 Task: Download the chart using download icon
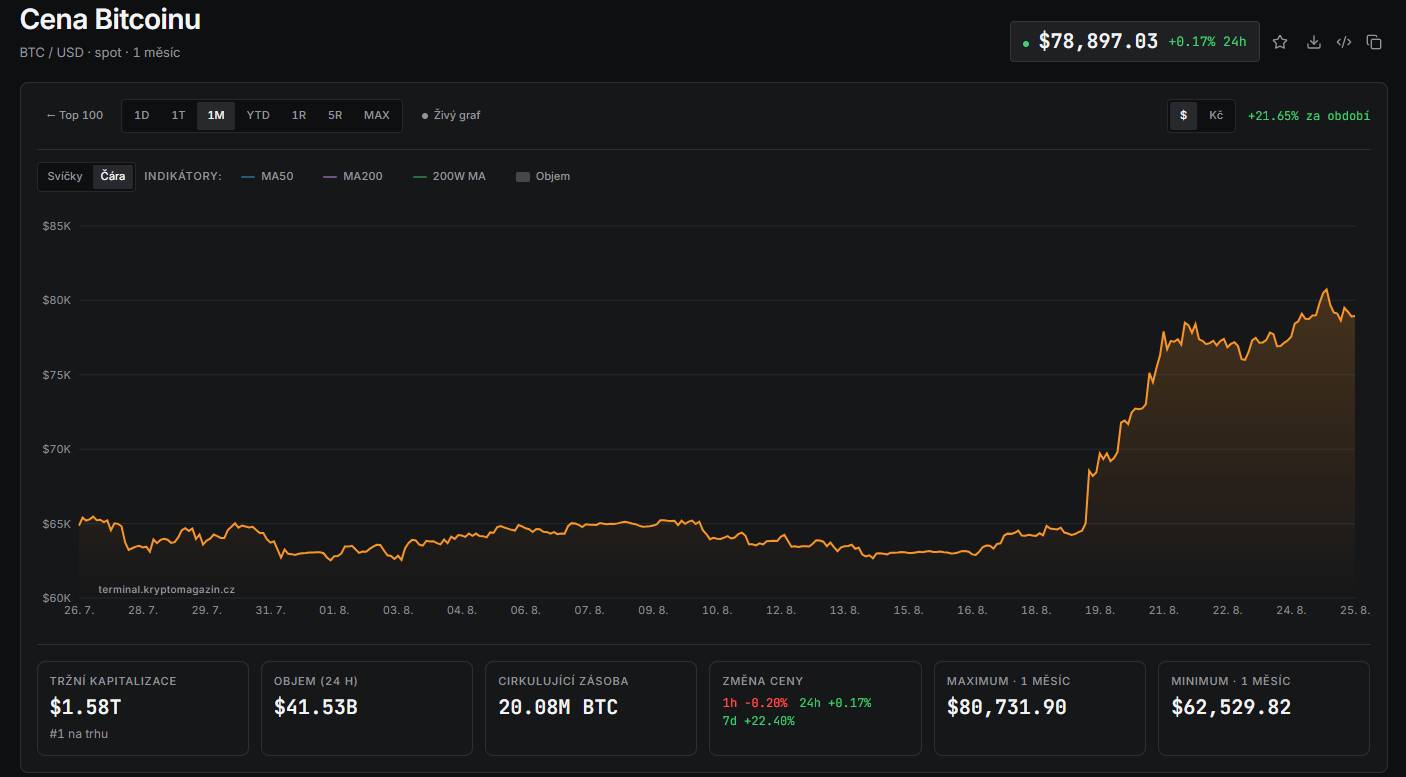coord(1314,42)
